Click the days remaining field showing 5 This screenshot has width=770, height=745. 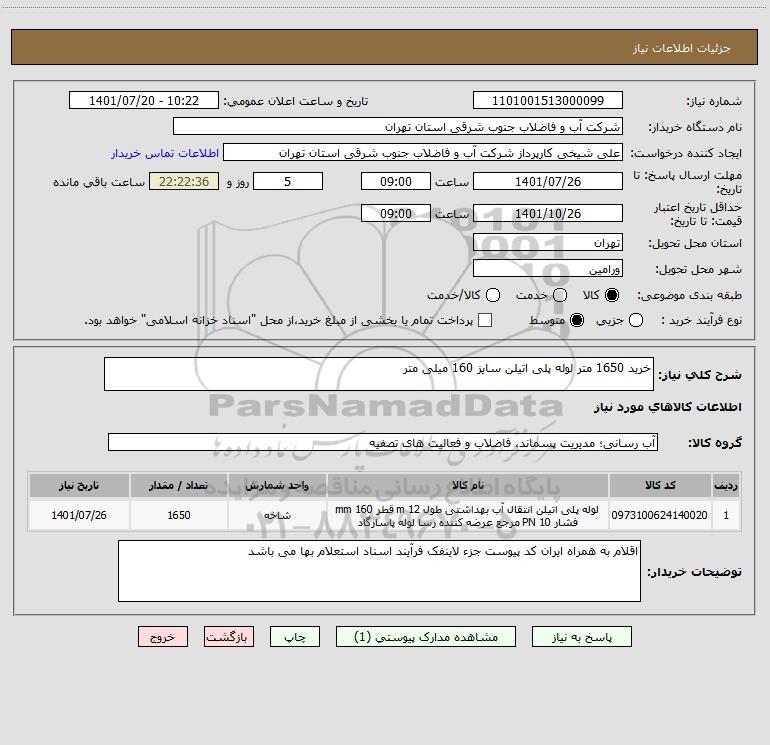(x=288, y=182)
